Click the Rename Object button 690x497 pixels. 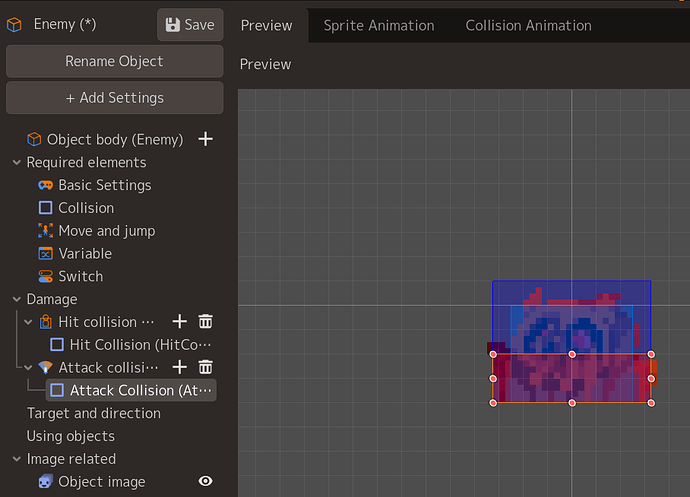coord(114,61)
